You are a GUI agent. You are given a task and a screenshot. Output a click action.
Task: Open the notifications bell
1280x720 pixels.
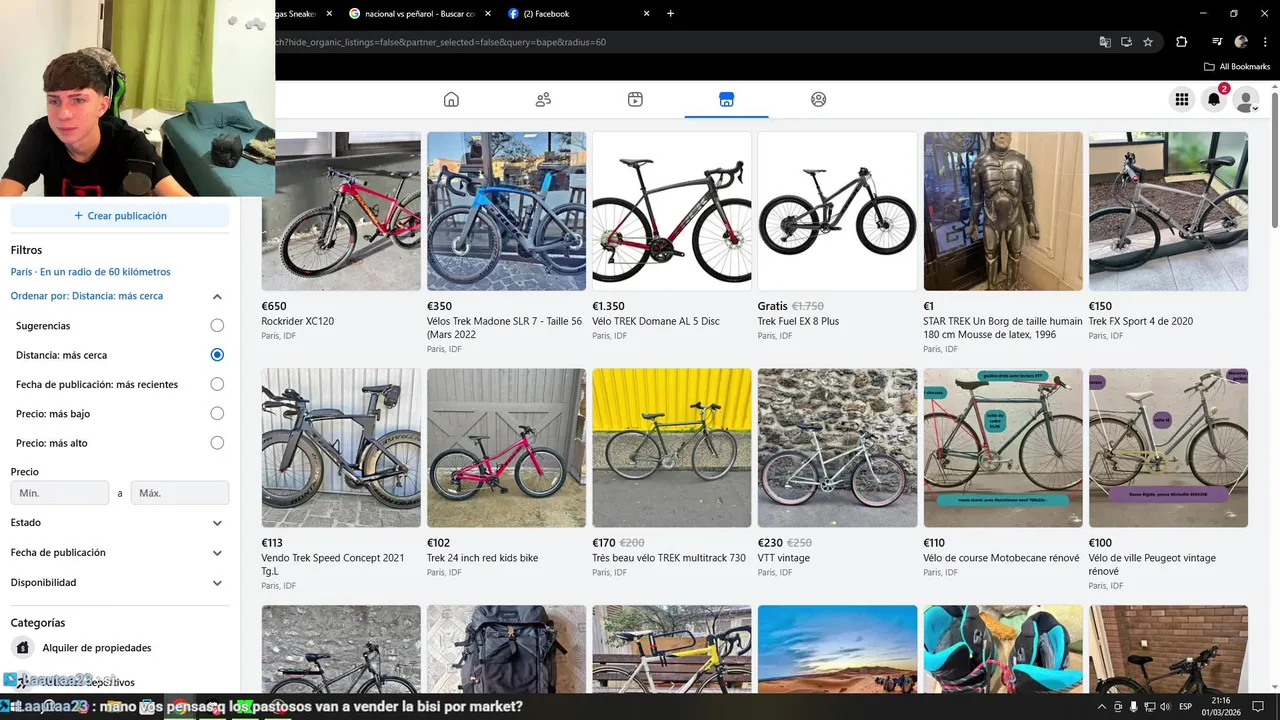pyautogui.click(x=1214, y=99)
